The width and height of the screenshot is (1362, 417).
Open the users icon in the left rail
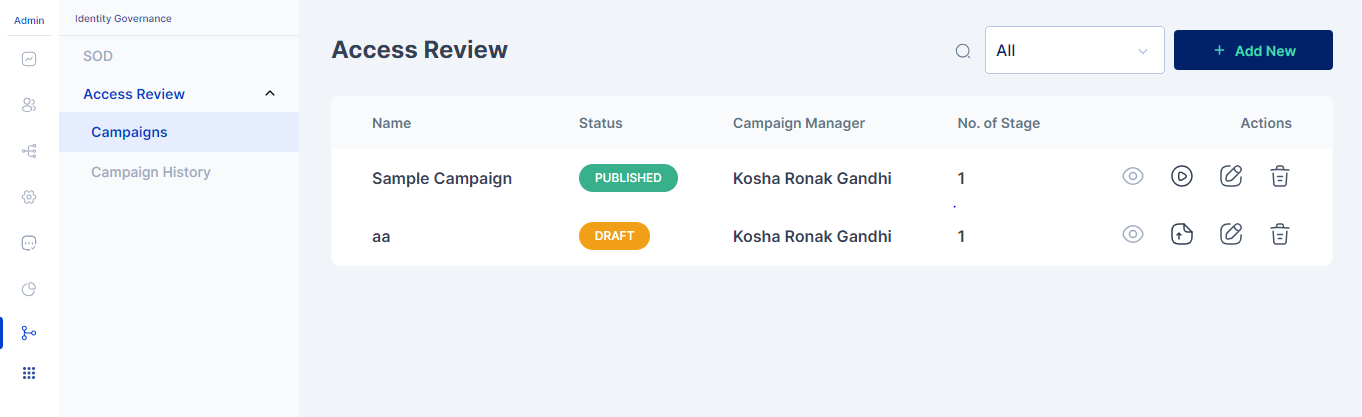coord(29,105)
